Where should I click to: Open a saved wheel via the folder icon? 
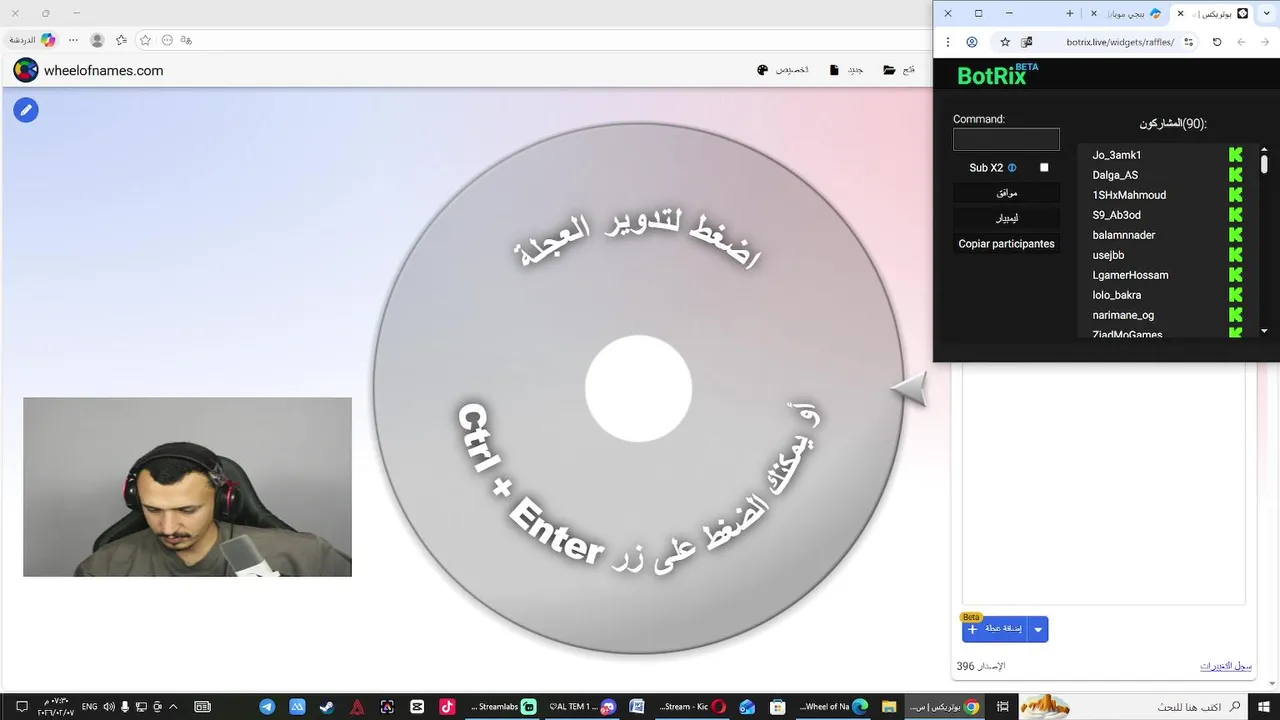point(899,70)
